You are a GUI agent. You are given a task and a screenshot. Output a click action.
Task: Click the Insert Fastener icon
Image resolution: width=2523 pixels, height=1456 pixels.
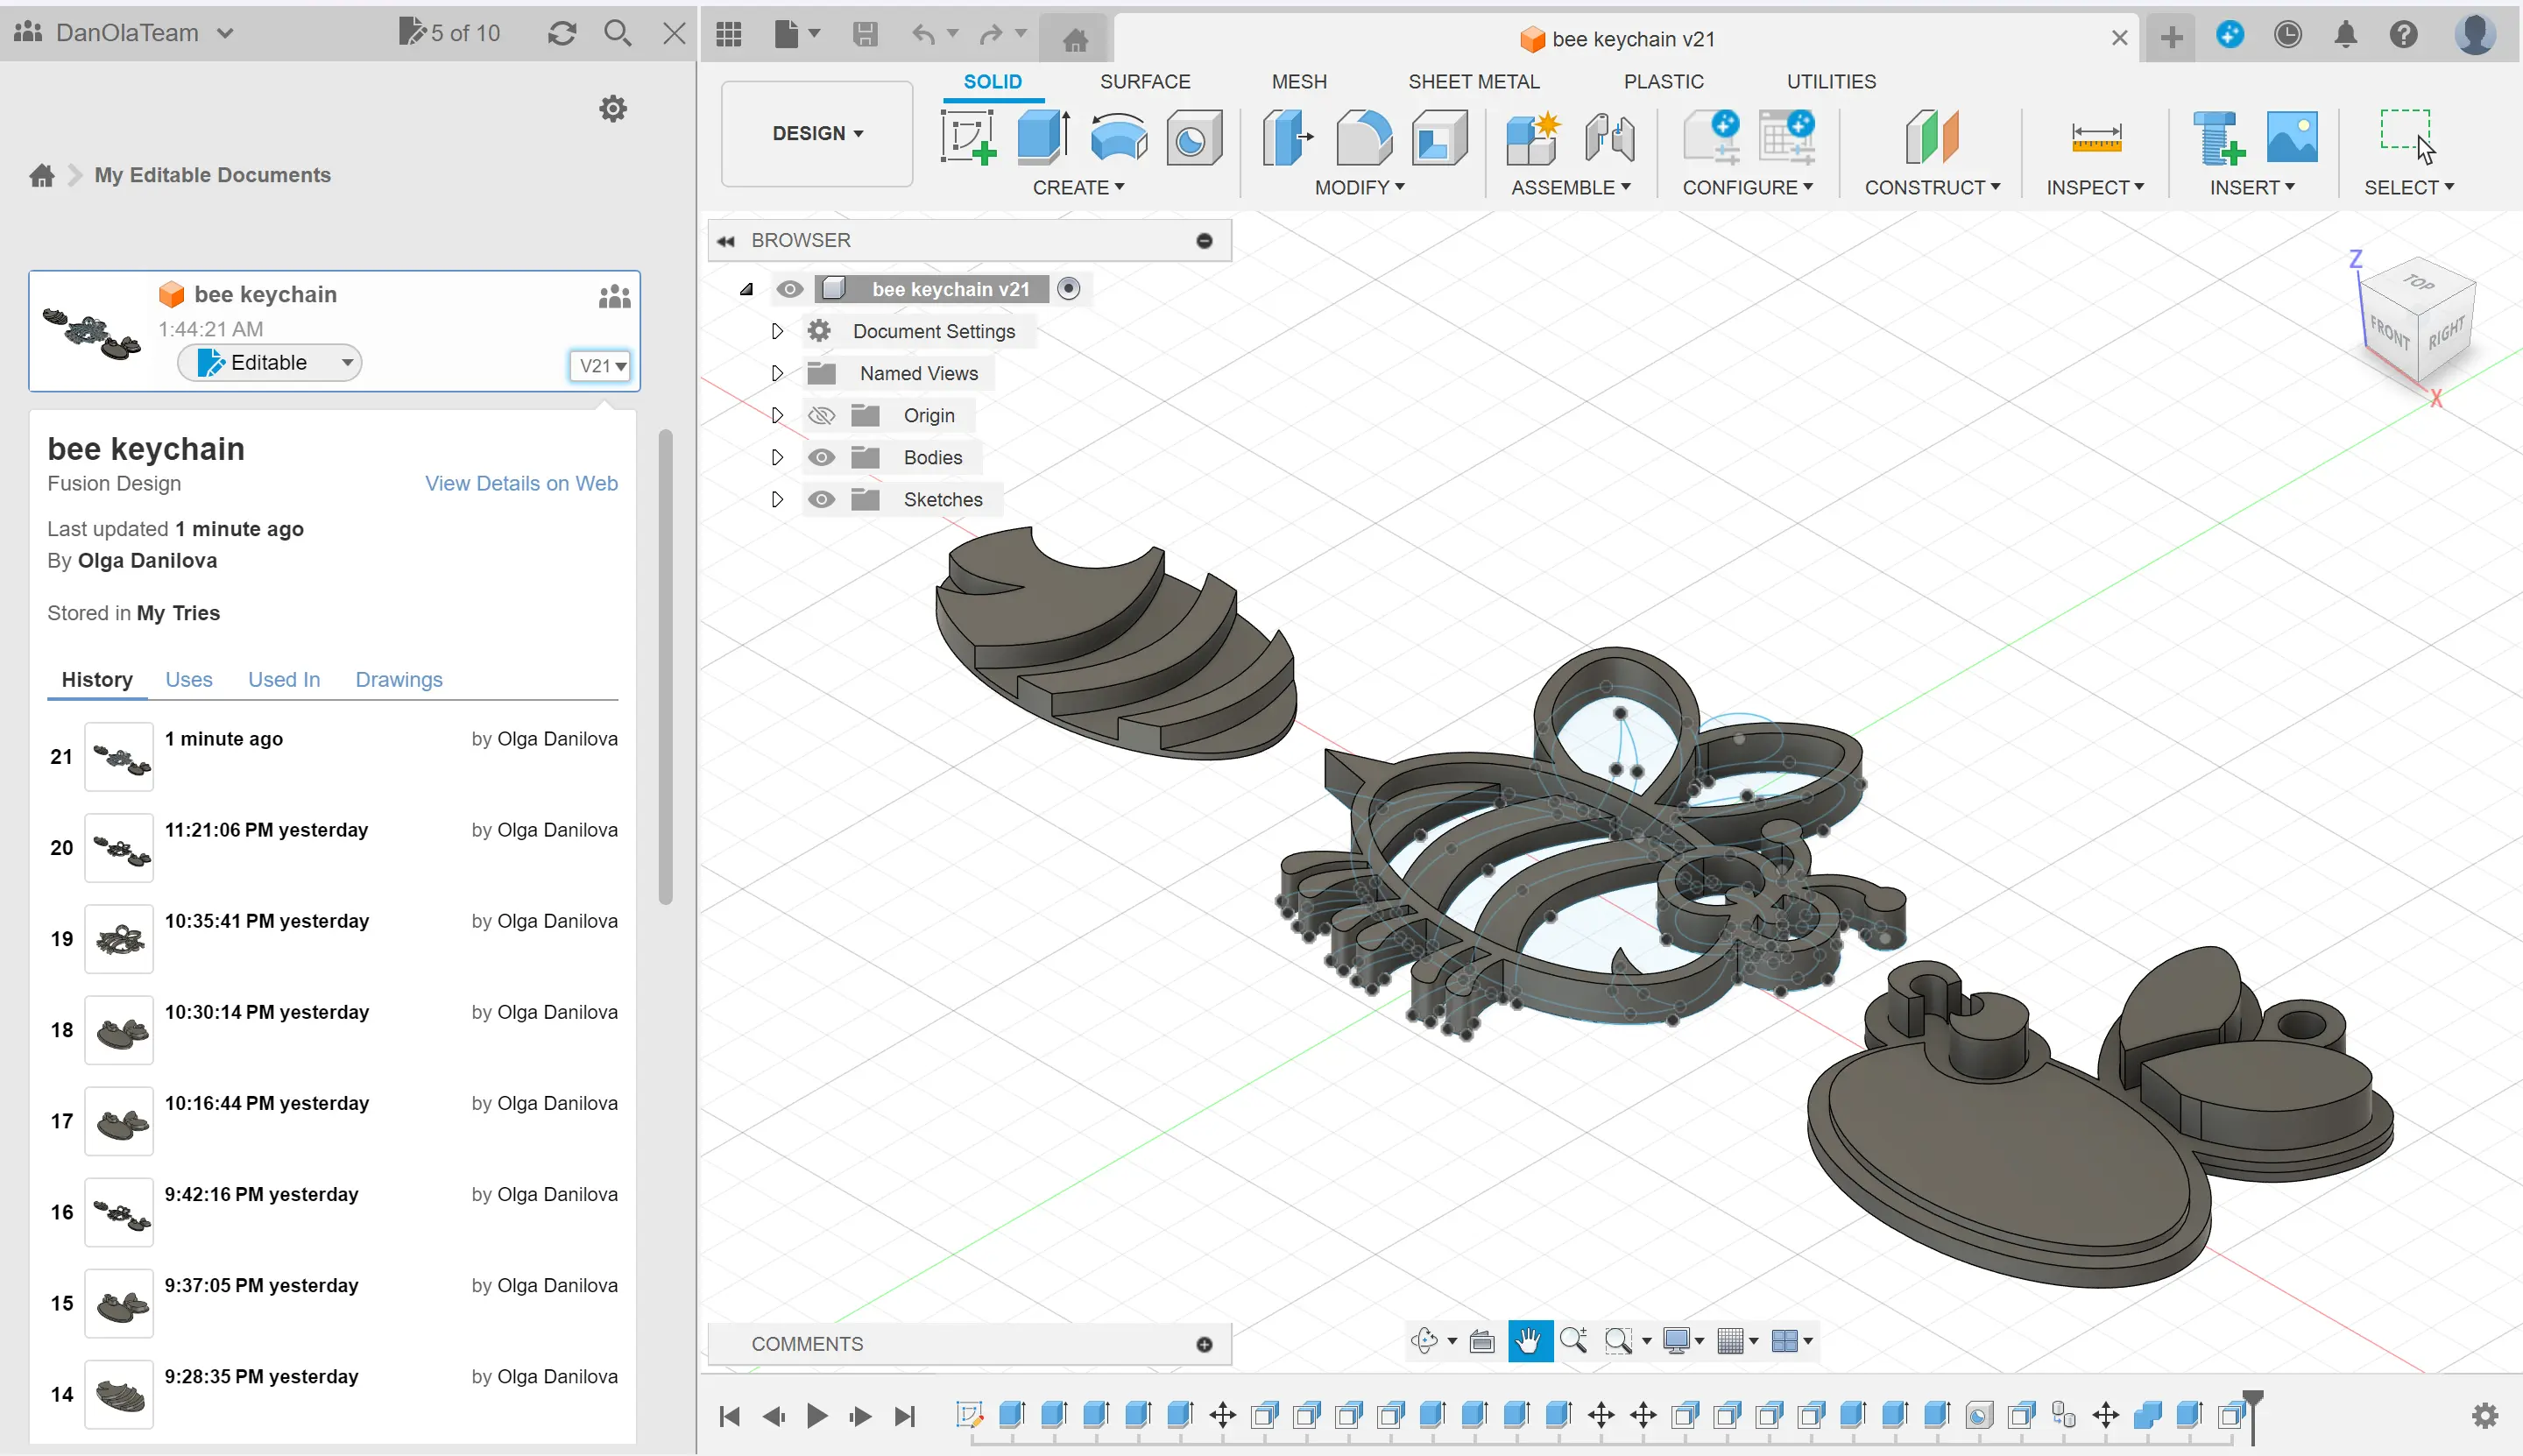click(x=2218, y=137)
